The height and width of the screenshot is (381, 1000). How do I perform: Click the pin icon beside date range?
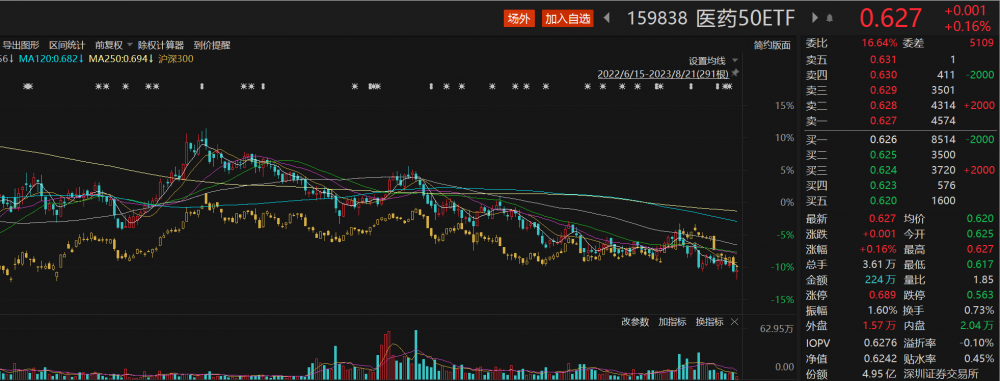coord(735,73)
